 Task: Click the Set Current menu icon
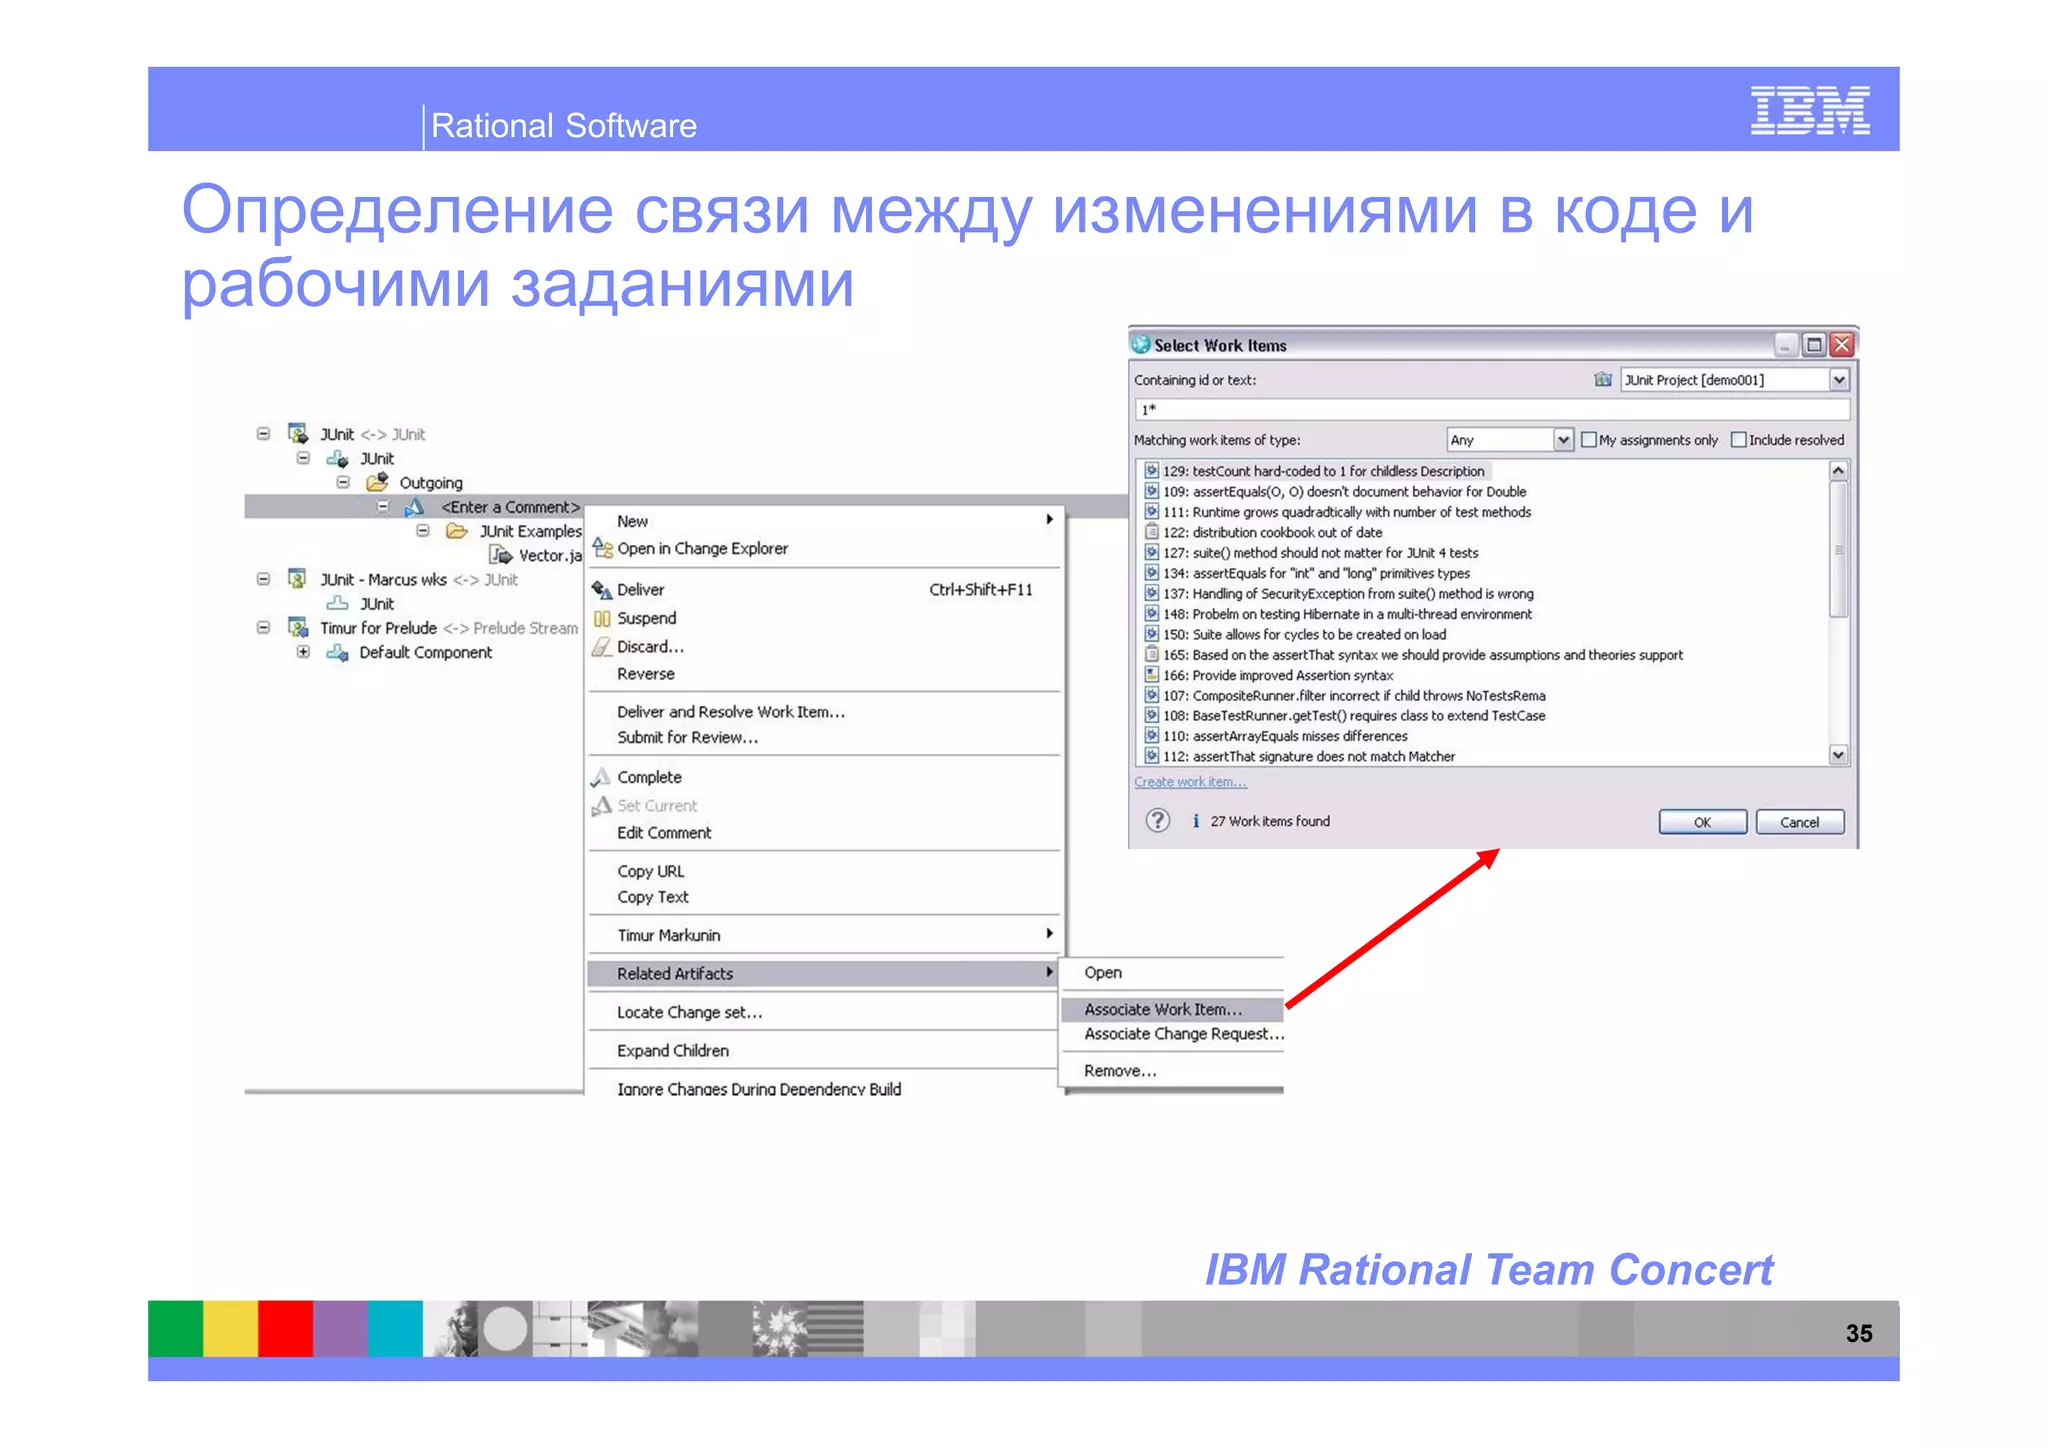[x=601, y=805]
